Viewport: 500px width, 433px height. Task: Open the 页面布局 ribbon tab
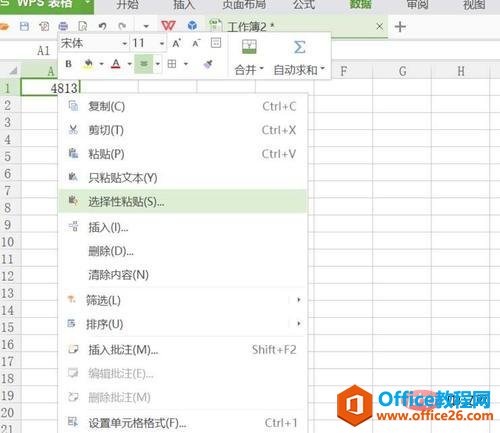[x=244, y=5]
